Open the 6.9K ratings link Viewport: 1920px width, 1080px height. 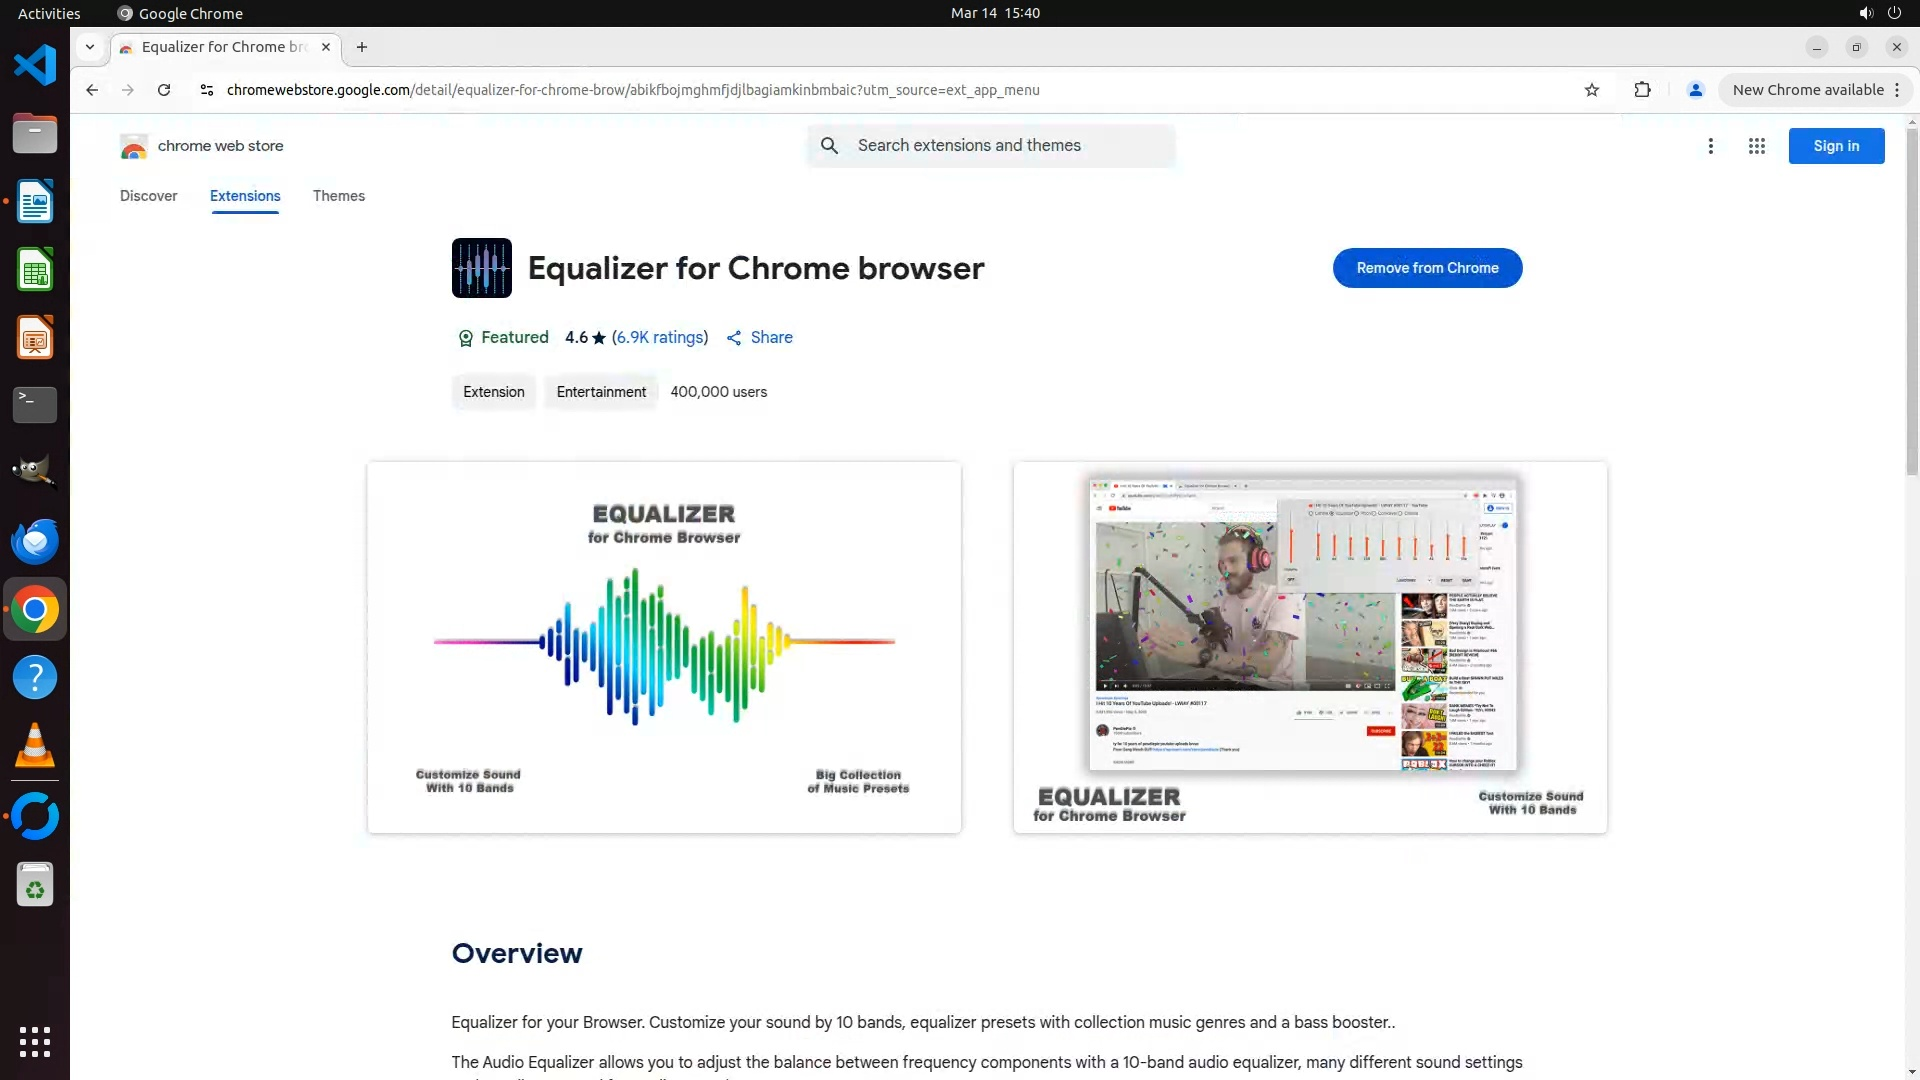pyautogui.click(x=659, y=338)
